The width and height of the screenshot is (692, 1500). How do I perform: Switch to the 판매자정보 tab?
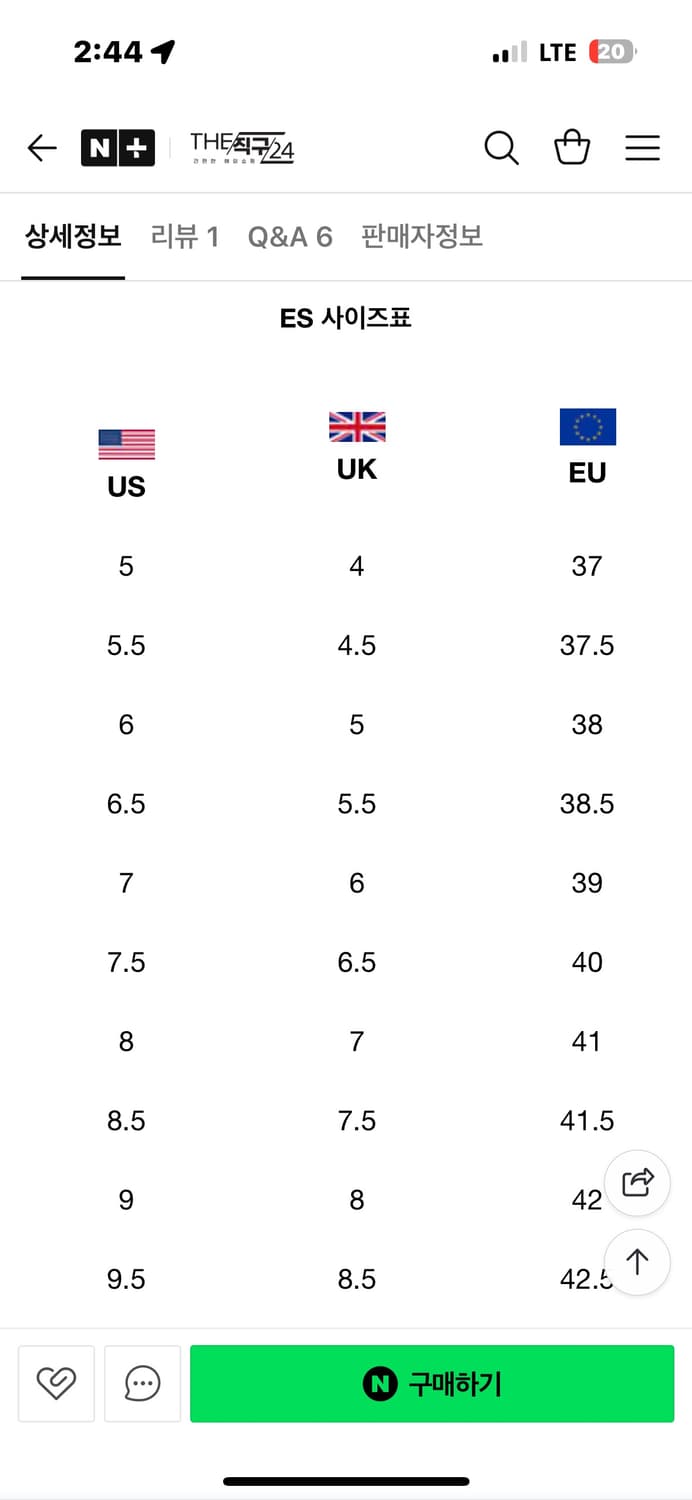click(422, 237)
